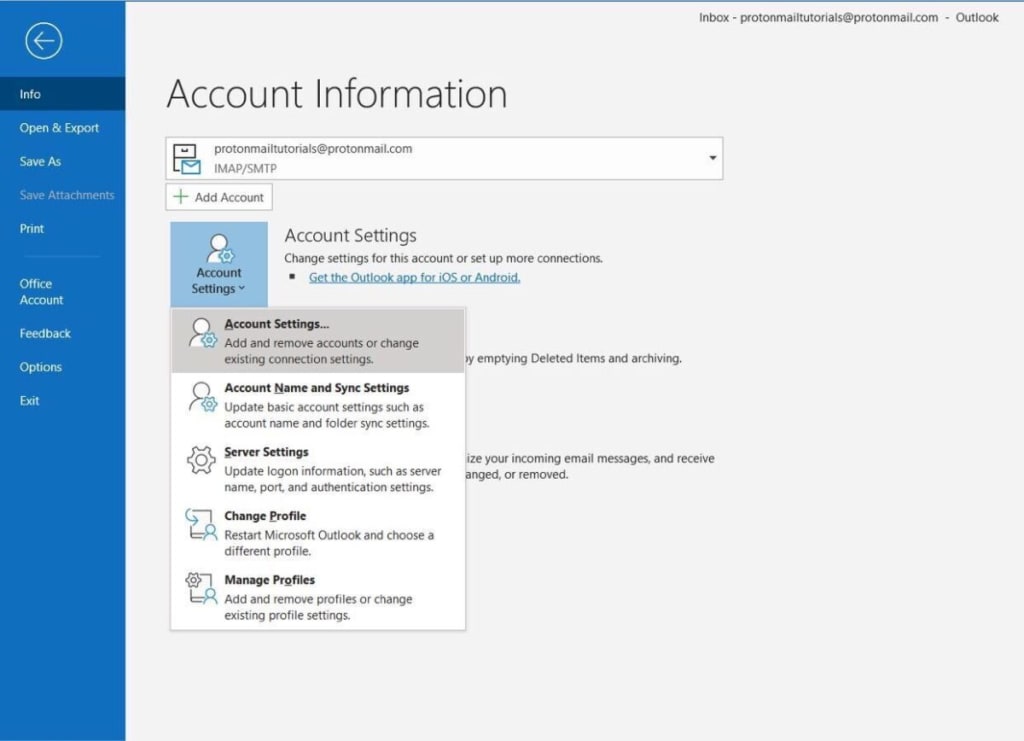Open the Office Account page
Screen dimensions: 1024x741
pyautogui.click(x=41, y=291)
